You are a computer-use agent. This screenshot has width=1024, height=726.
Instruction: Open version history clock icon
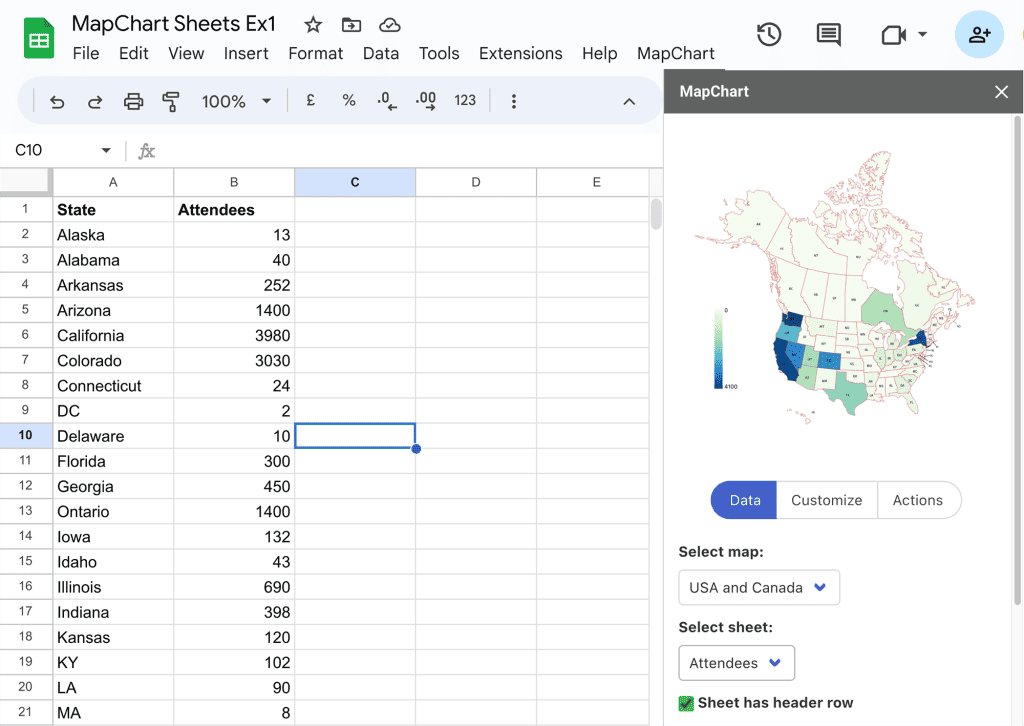point(769,34)
